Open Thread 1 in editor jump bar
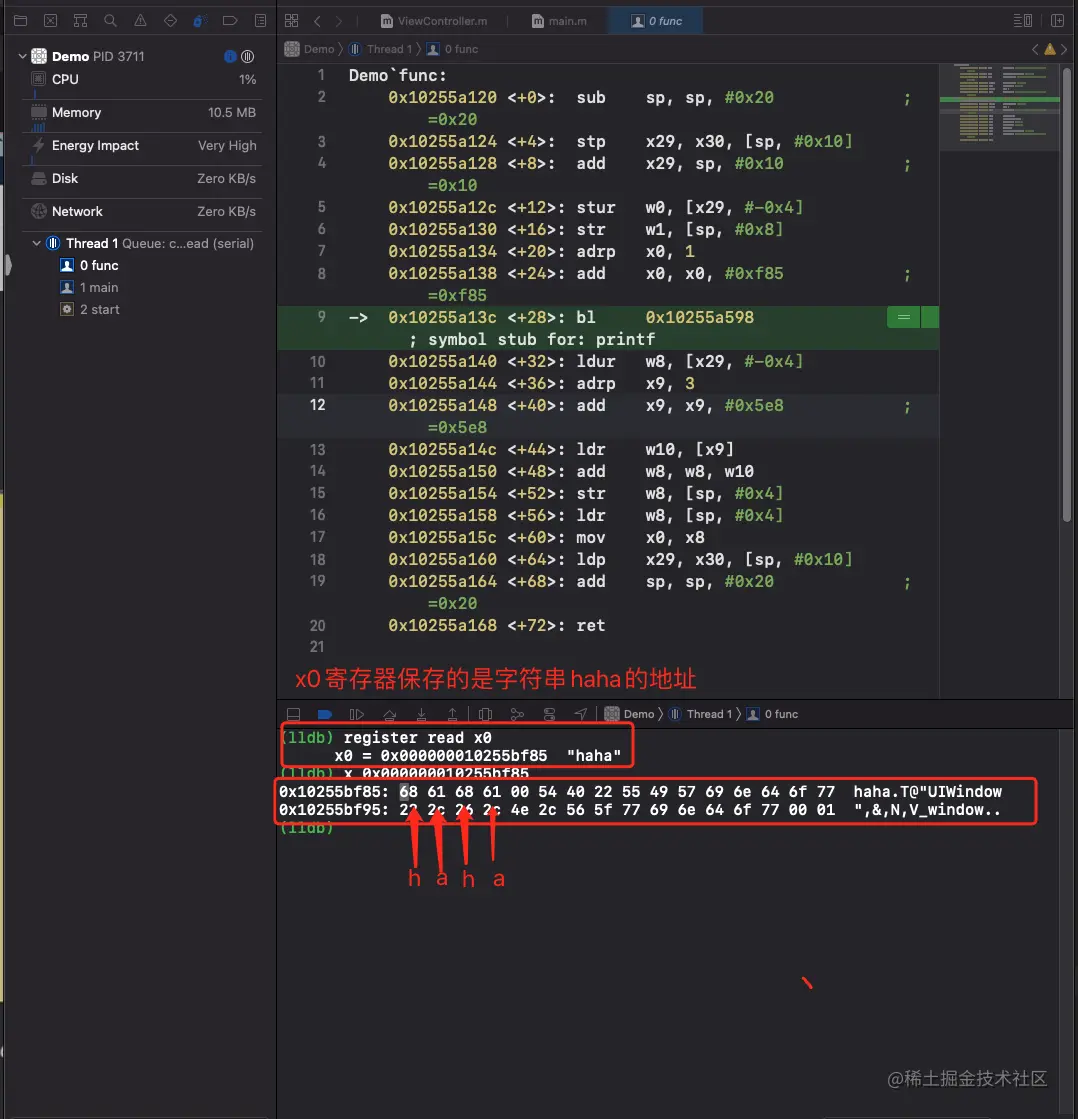 point(381,49)
